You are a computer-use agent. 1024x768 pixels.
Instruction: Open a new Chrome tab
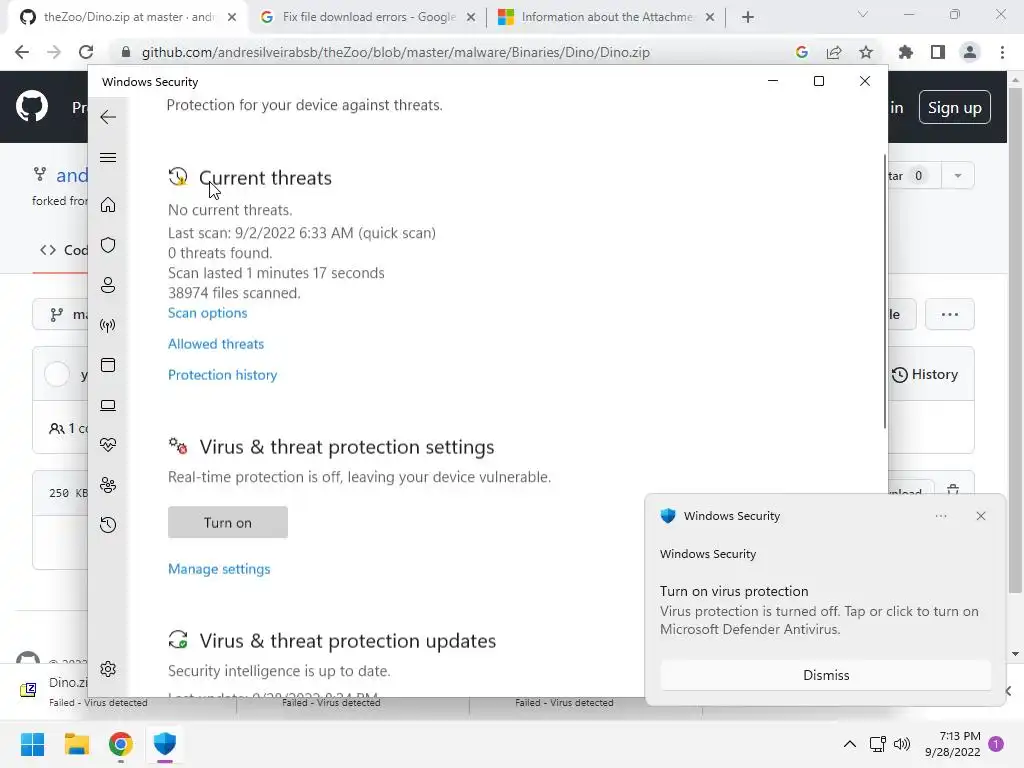coord(748,17)
